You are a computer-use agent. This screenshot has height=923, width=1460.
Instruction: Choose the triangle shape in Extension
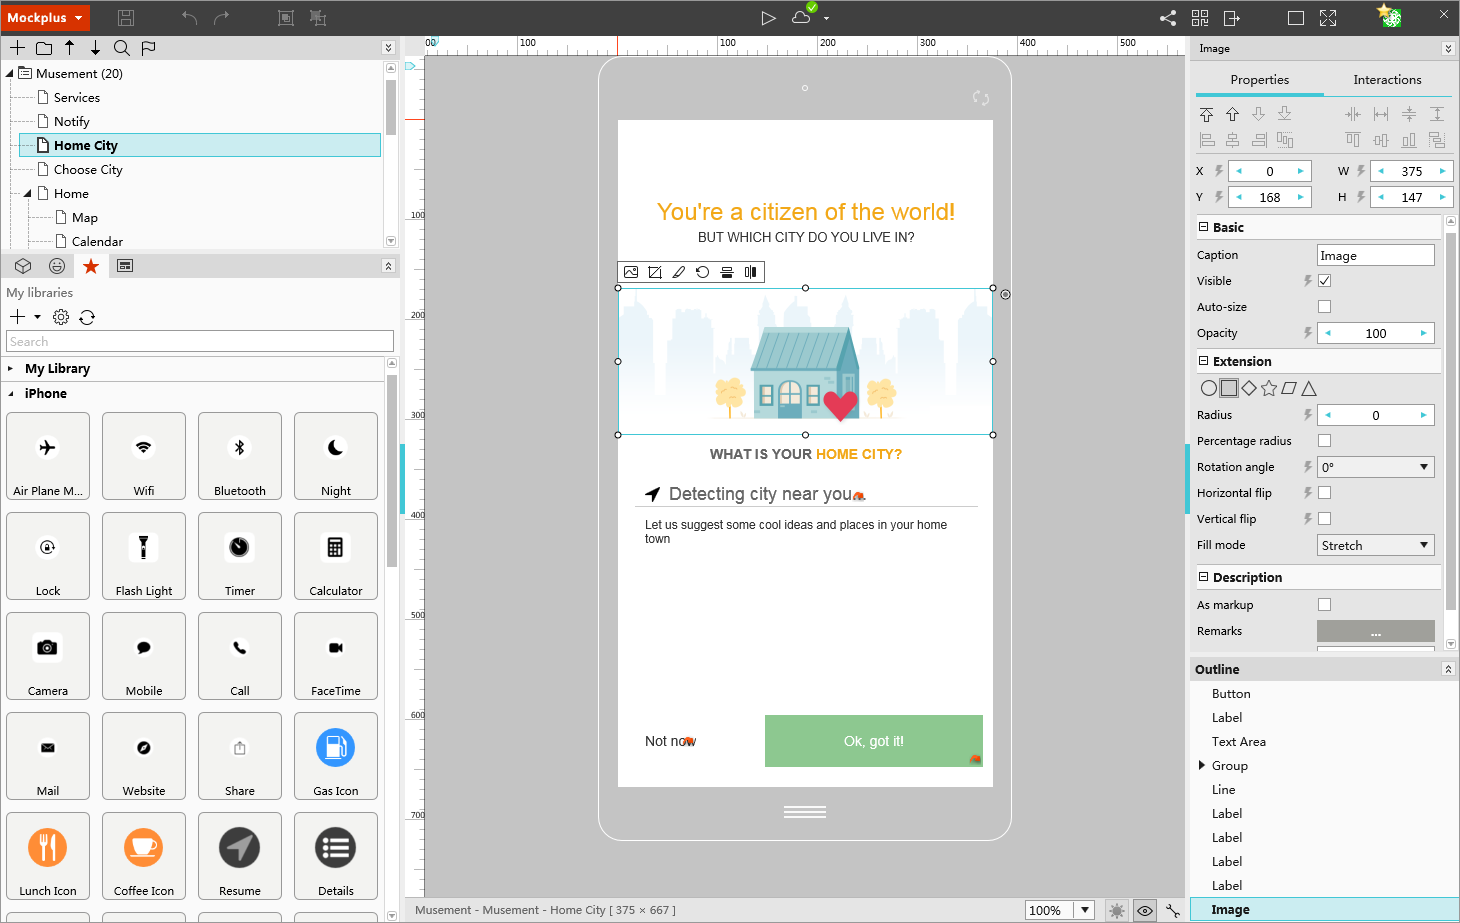pyautogui.click(x=1309, y=388)
